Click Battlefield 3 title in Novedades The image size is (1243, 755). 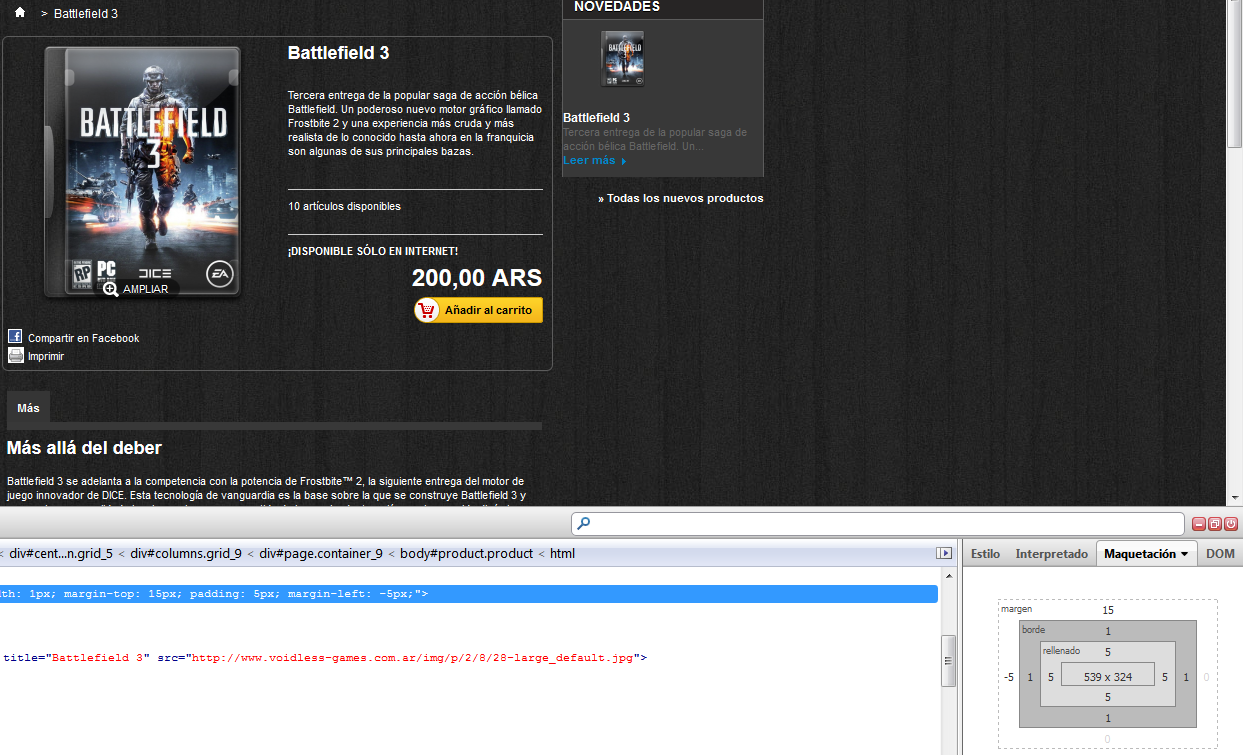pyautogui.click(x=596, y=118)
